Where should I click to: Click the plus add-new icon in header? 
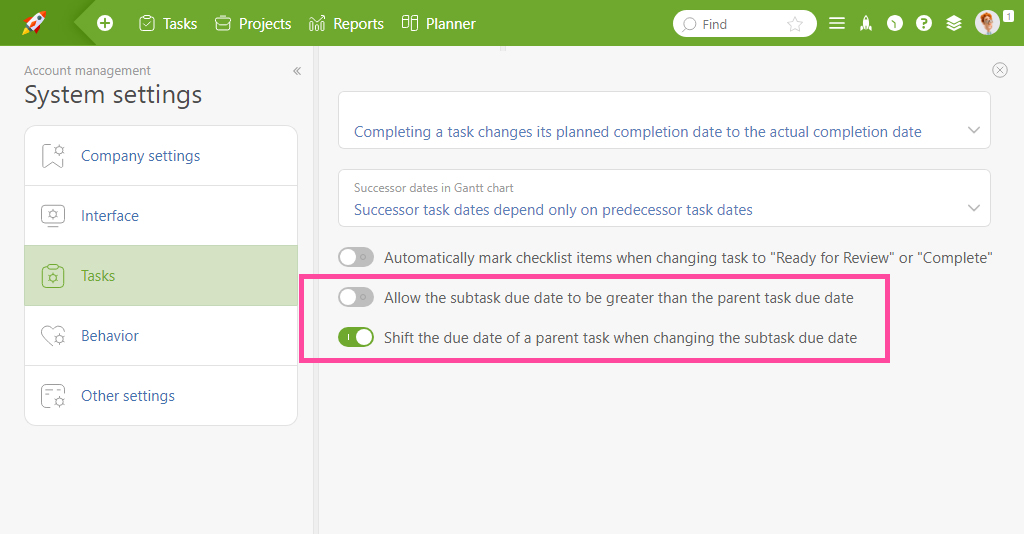coord(104,24)
